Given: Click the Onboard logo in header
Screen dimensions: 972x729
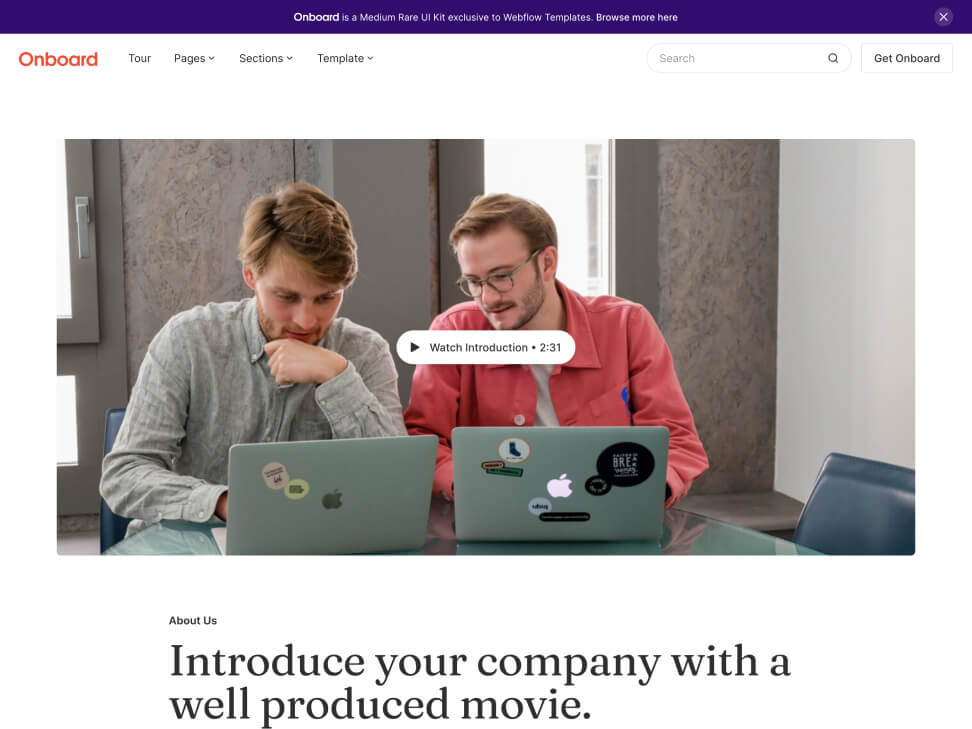Looking at the screenshot, I should click(x=58, y=59).
